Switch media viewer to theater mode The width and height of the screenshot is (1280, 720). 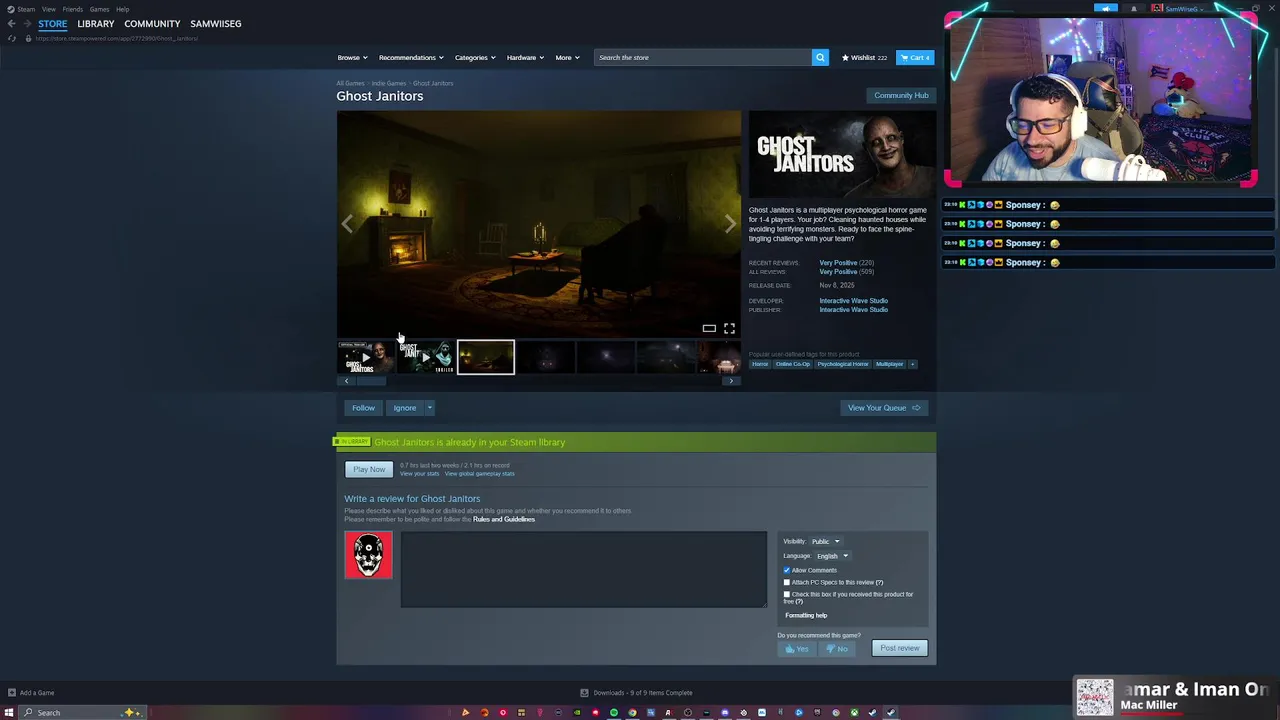(709, 328)
